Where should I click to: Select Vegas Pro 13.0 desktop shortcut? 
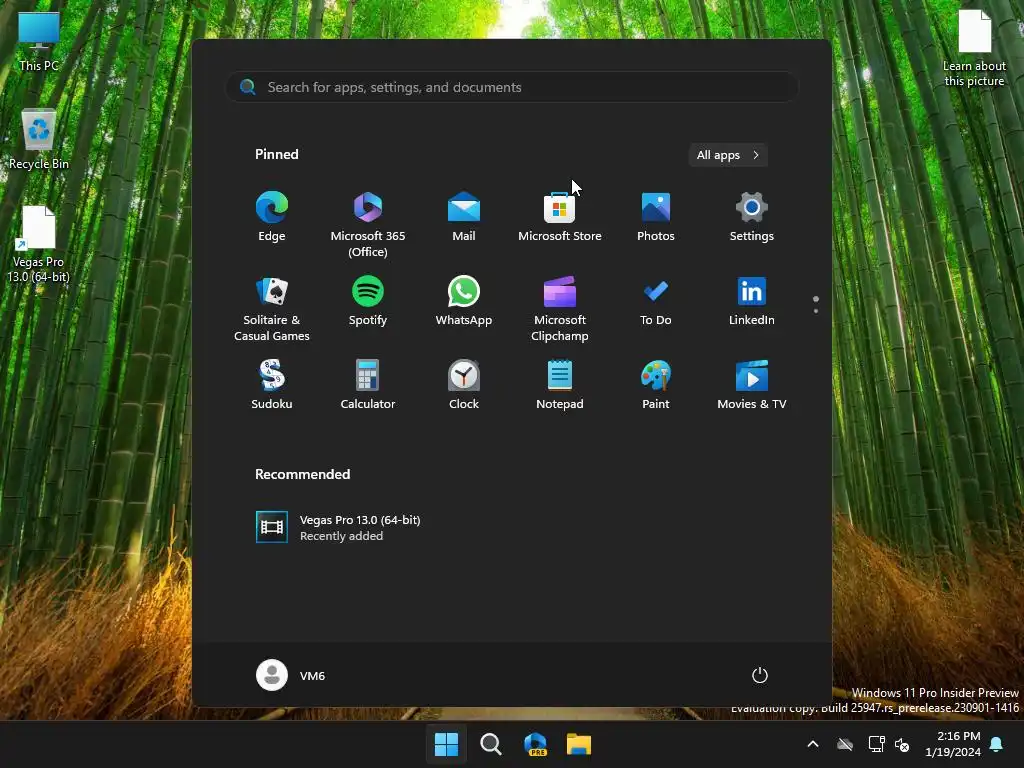click(x=39, y=245)
